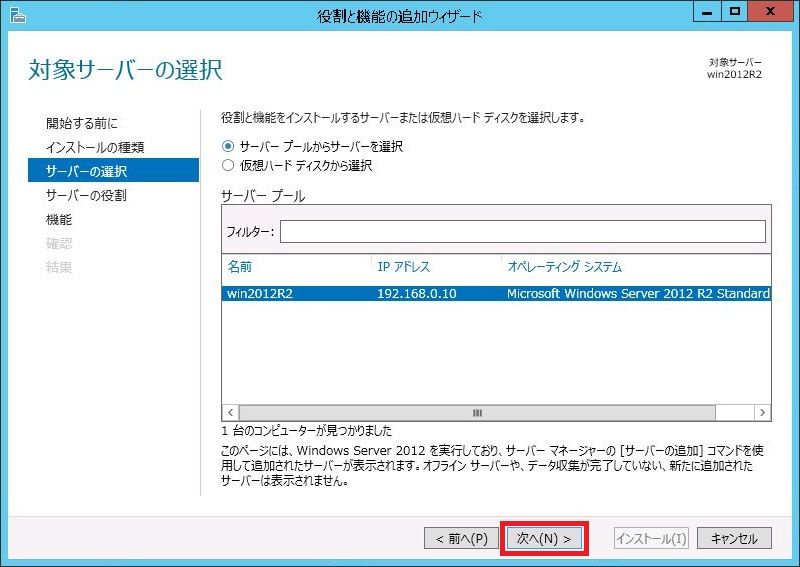Click the < 前へ(P) button
Viewport: 800px width, 567px height.
click(461, 538)
